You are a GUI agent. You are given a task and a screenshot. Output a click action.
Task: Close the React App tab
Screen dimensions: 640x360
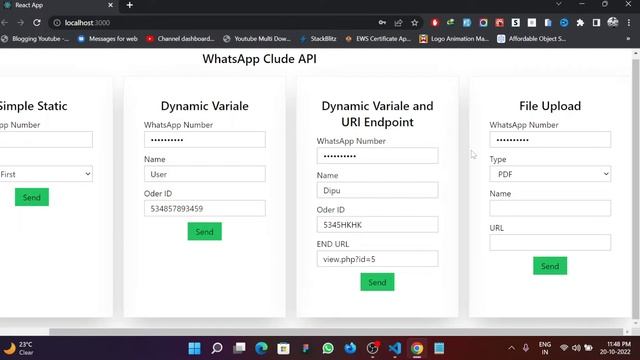[x=110, y=5]
